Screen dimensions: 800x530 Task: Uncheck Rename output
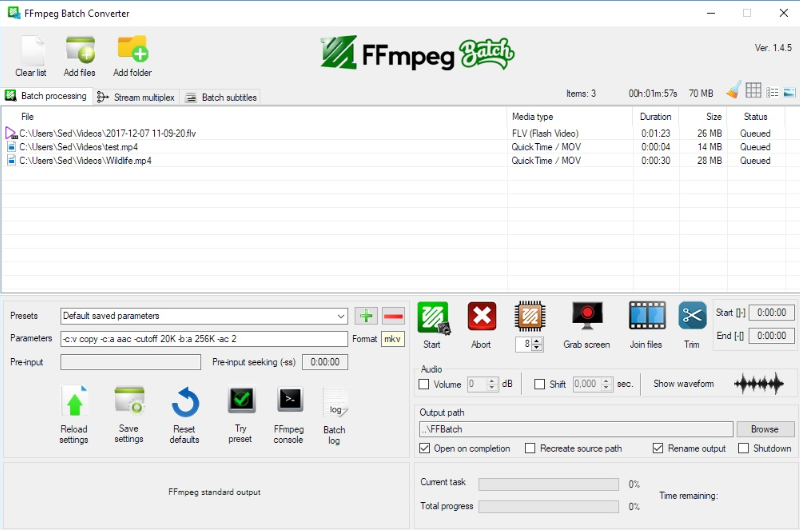[658, 448]
